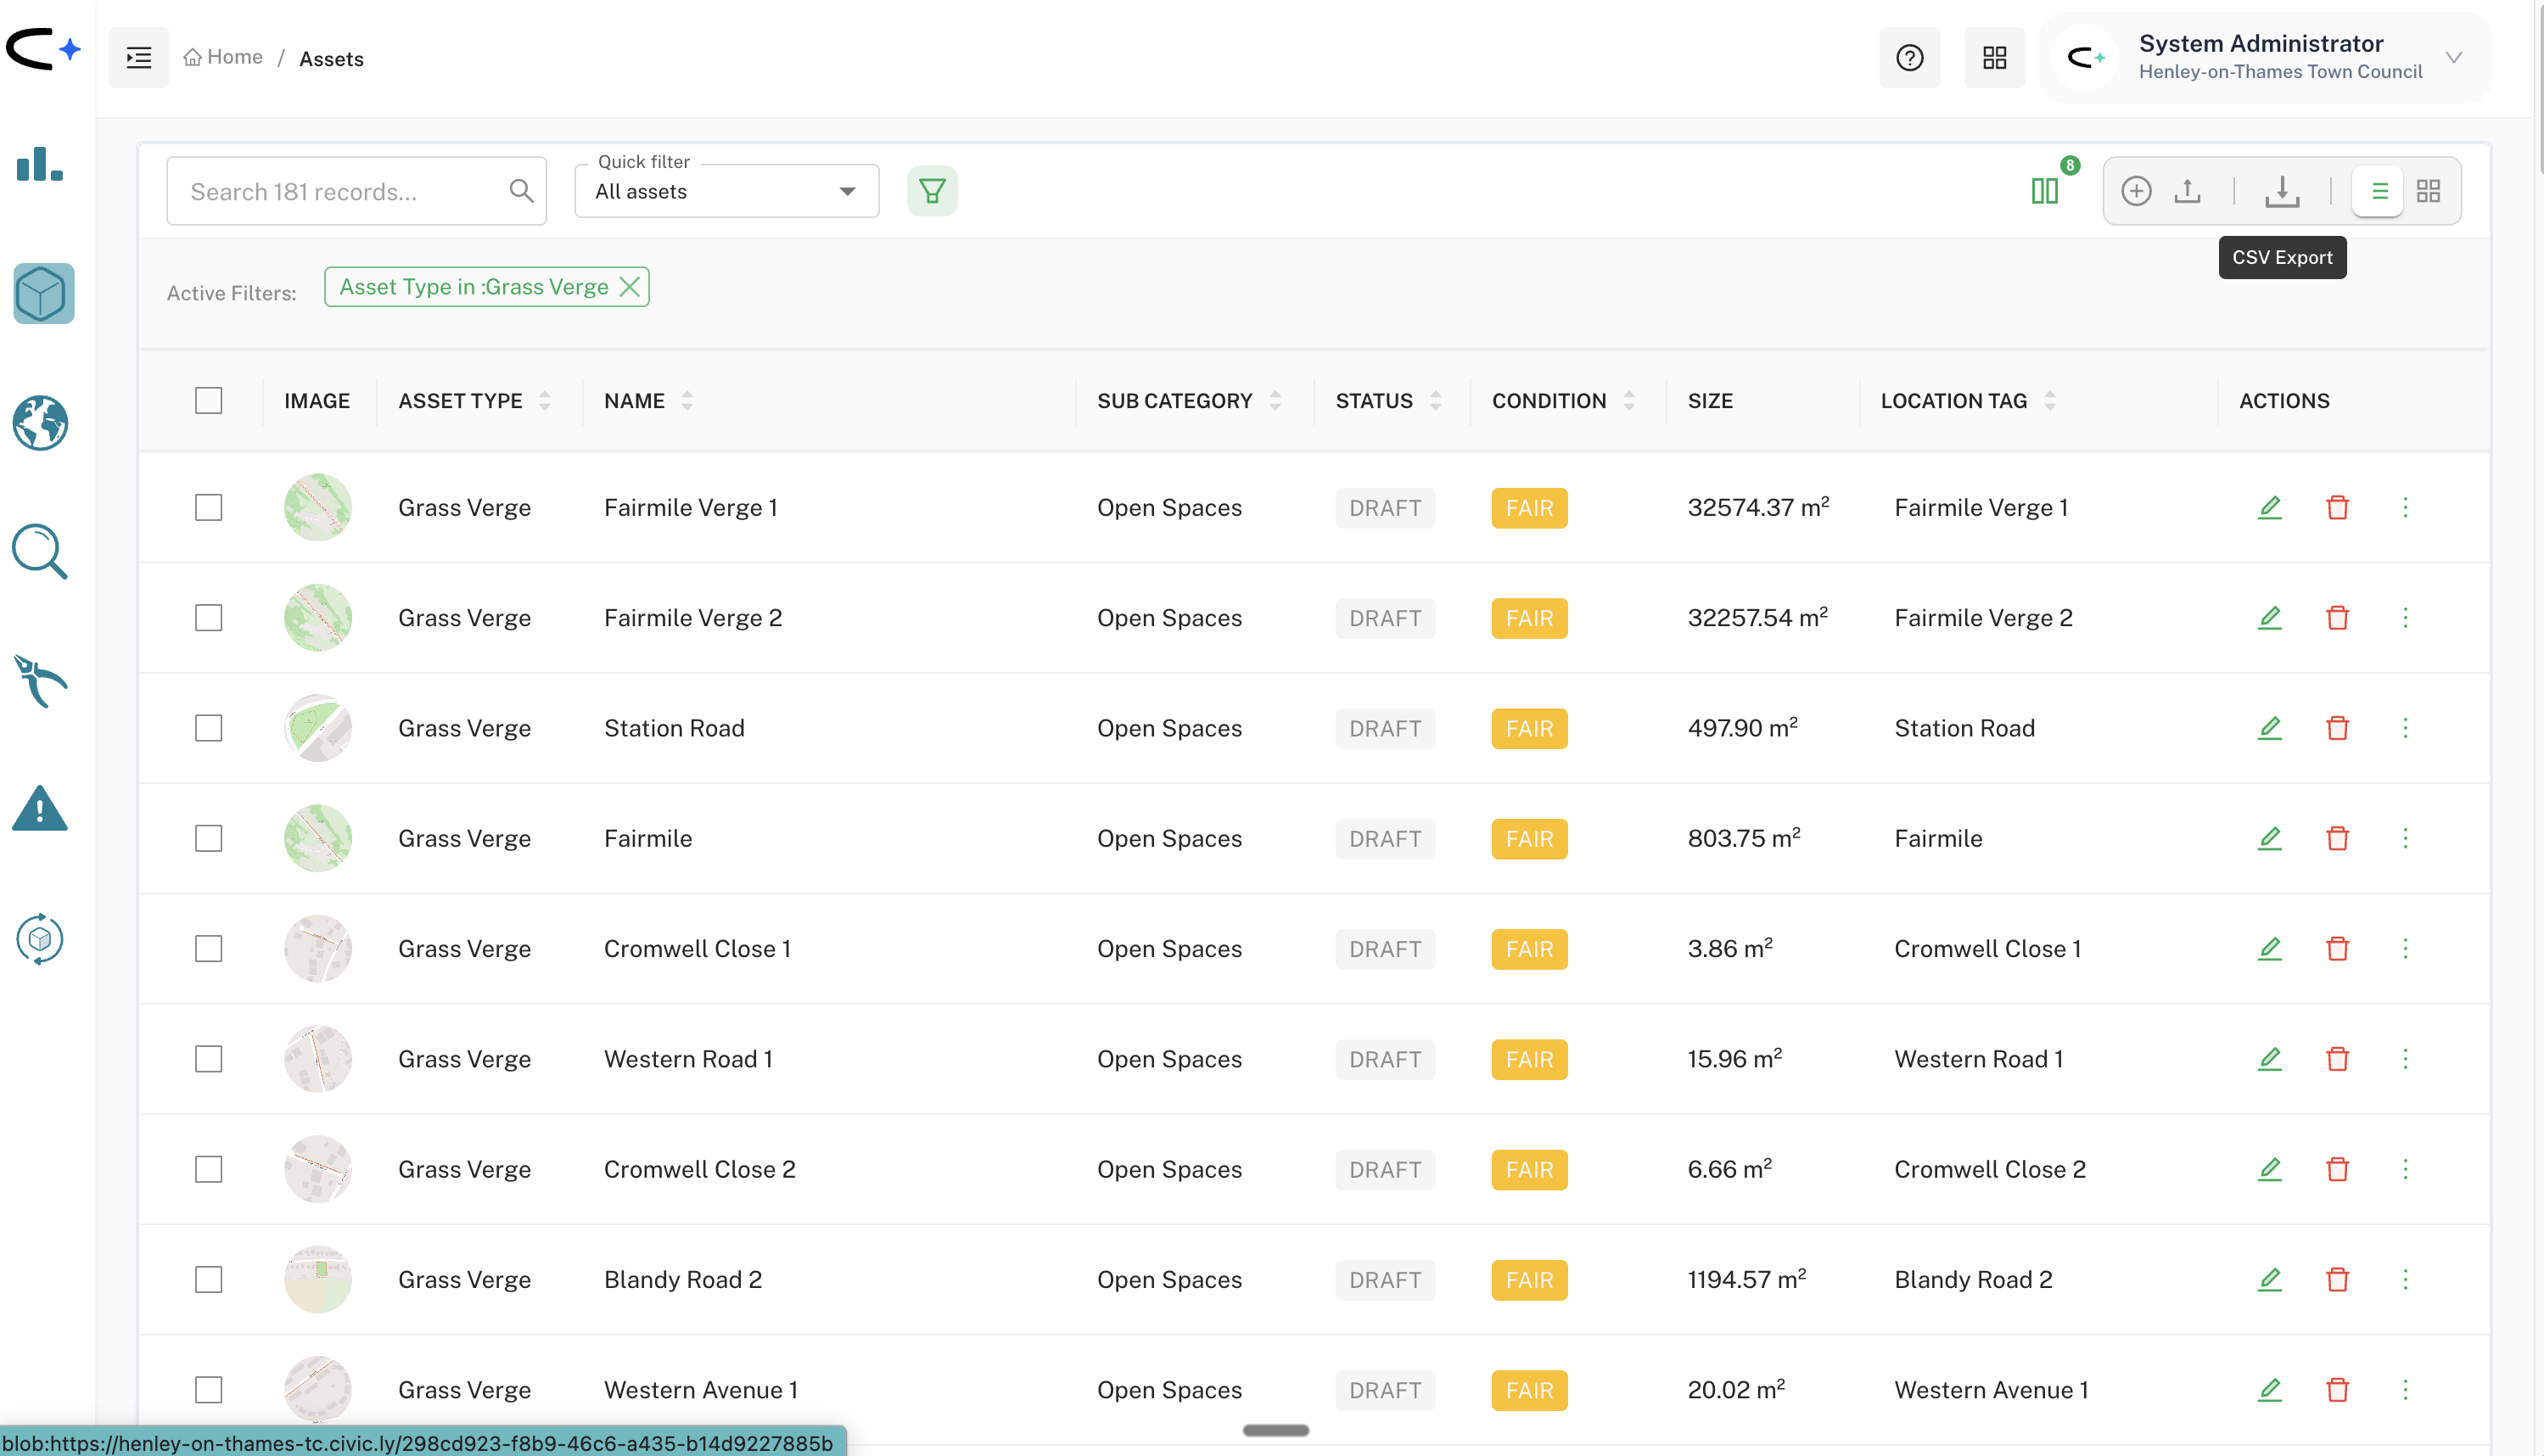
Task: Open the apps grid icon in header
Action: pyautogui.click(x=1995, y=57)
